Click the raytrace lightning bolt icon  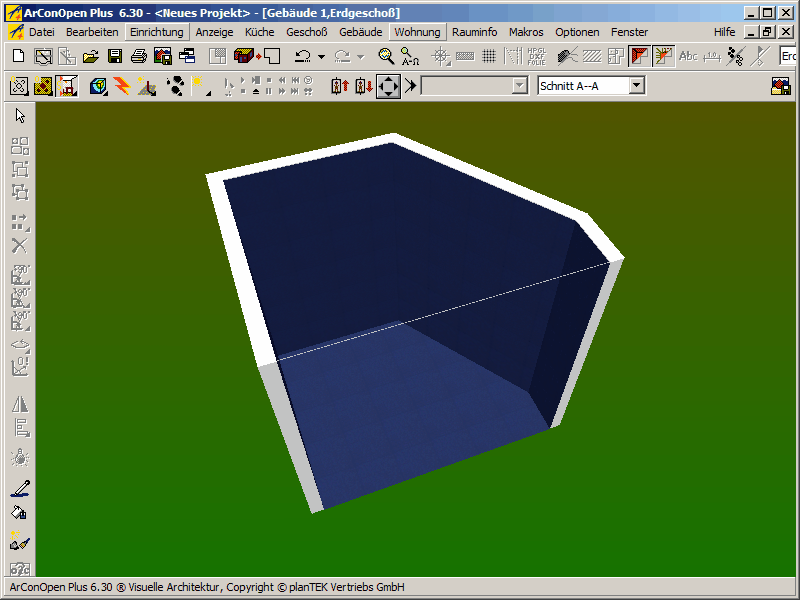122,86
